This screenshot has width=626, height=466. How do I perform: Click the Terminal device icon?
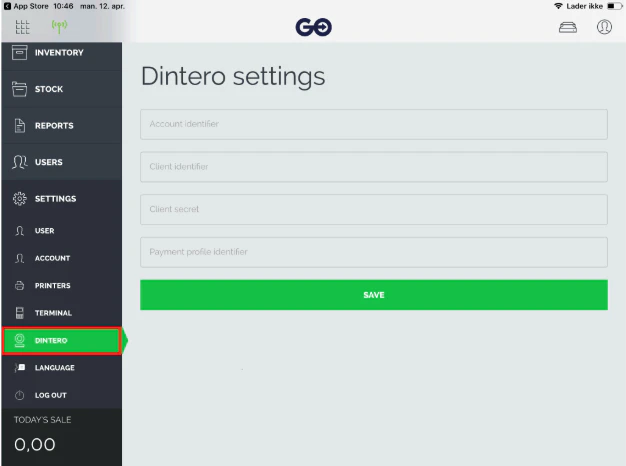[x=20, y=313]
